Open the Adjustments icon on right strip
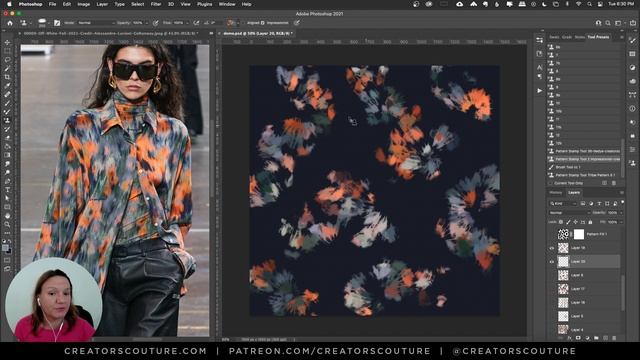The height and width of the screenshot is (360, 640). [x=632, y=67]
